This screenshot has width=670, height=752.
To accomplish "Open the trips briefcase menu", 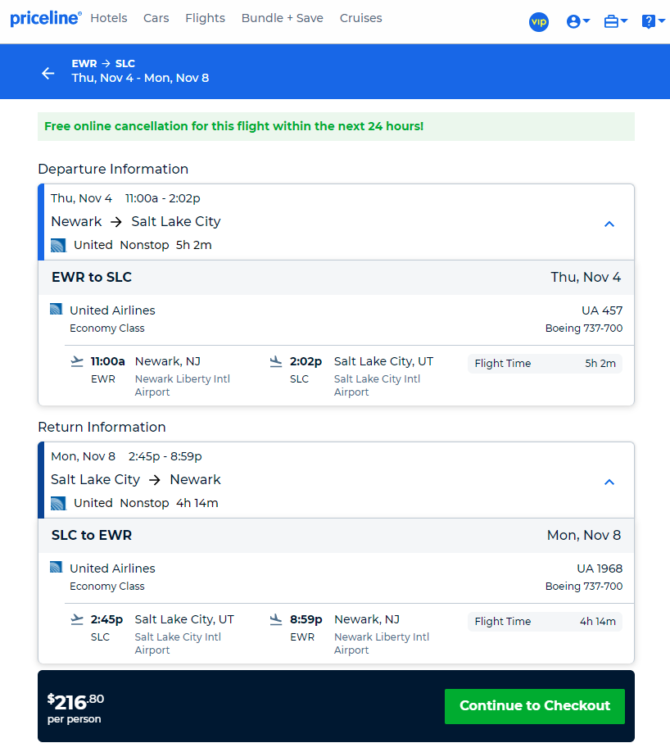I will point(615,21).
